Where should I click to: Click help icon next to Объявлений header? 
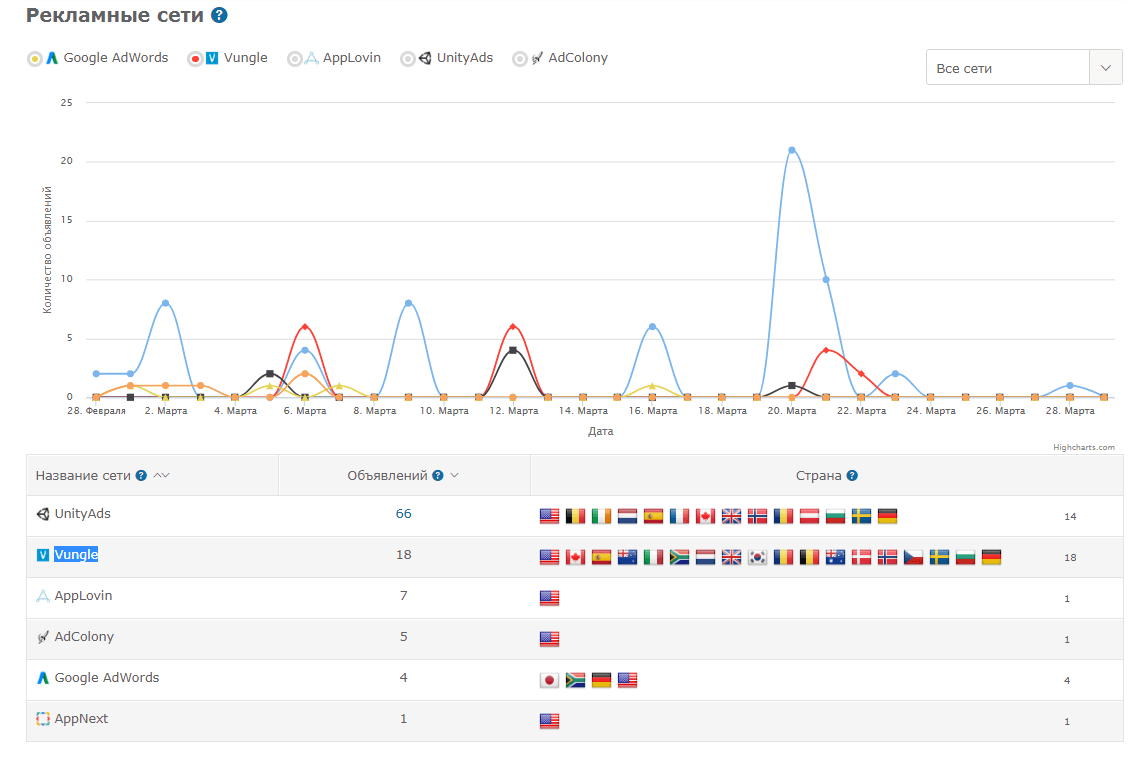tap(438, 476)
